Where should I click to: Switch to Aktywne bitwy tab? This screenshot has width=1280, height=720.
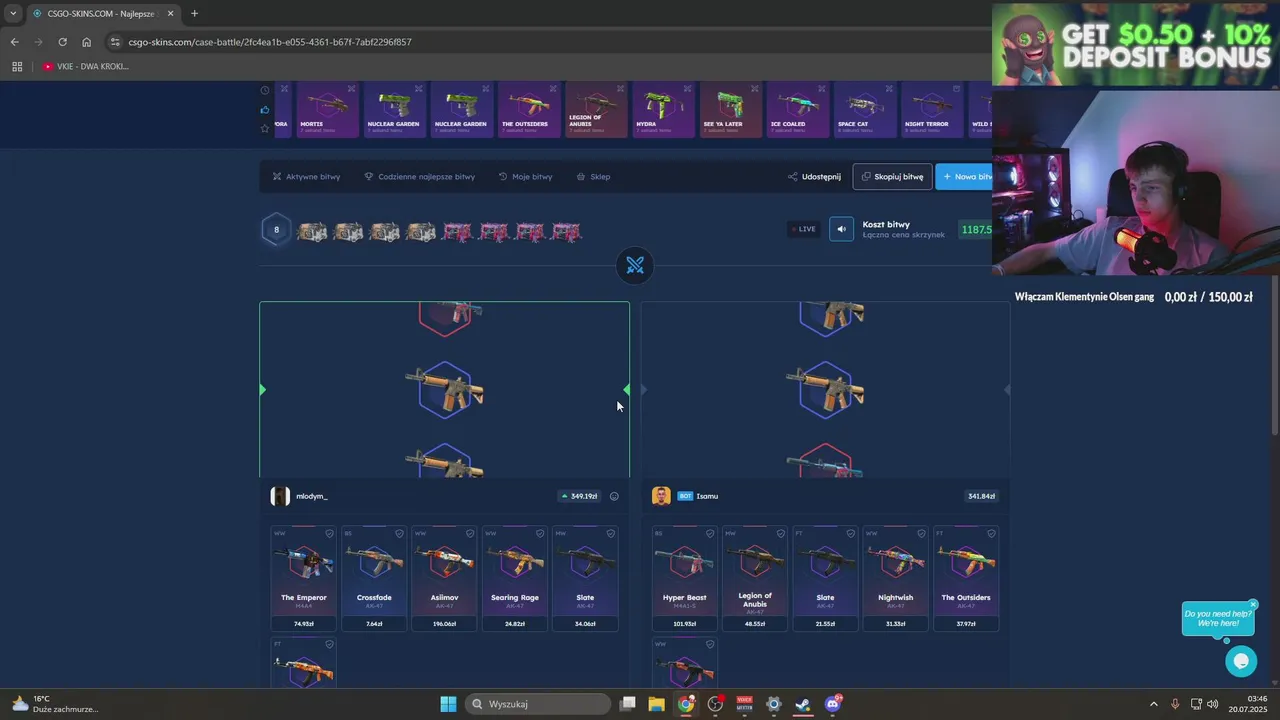(x=306, y=177)
